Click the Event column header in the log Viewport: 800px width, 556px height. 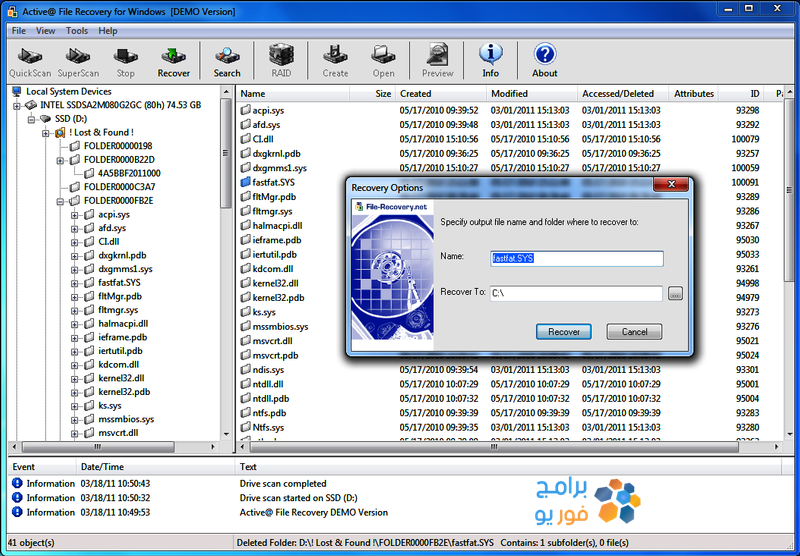pyautogui.click(x=42, y=467)
